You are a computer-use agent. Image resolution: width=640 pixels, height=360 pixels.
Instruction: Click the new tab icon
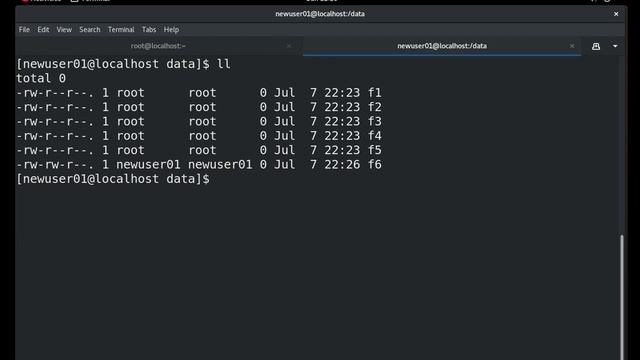(x=596, y=46)
